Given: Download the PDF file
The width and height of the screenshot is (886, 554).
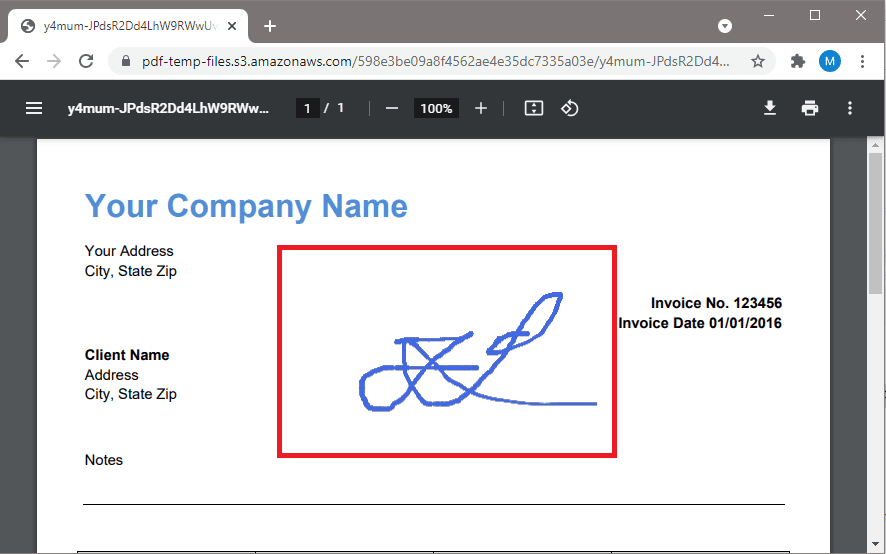Looking at the screenshot, I should click(770, 108).
